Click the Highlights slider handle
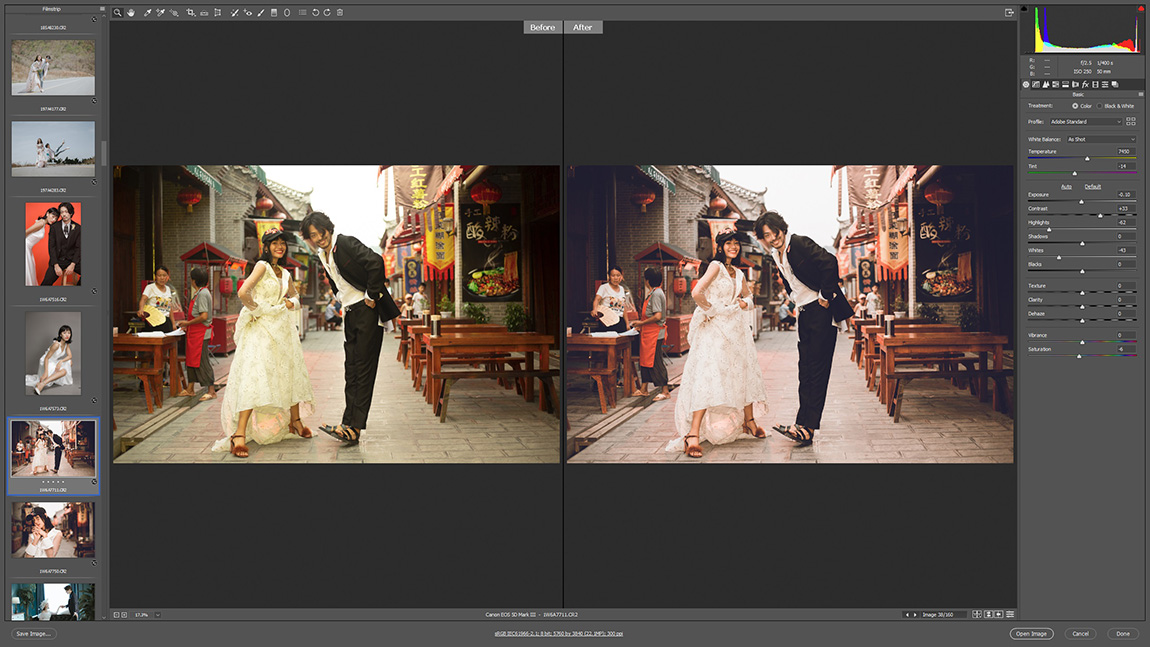This screenshot has width=1150, height=647. click(1049, 230)
